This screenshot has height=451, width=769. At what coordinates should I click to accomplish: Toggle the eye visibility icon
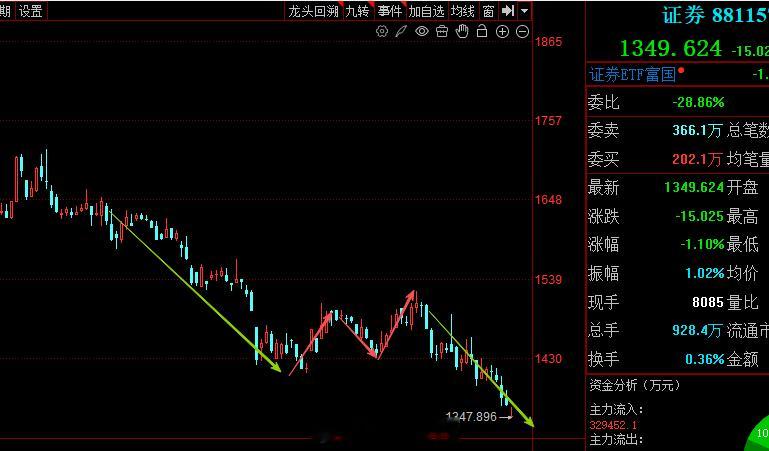[422, 32]
